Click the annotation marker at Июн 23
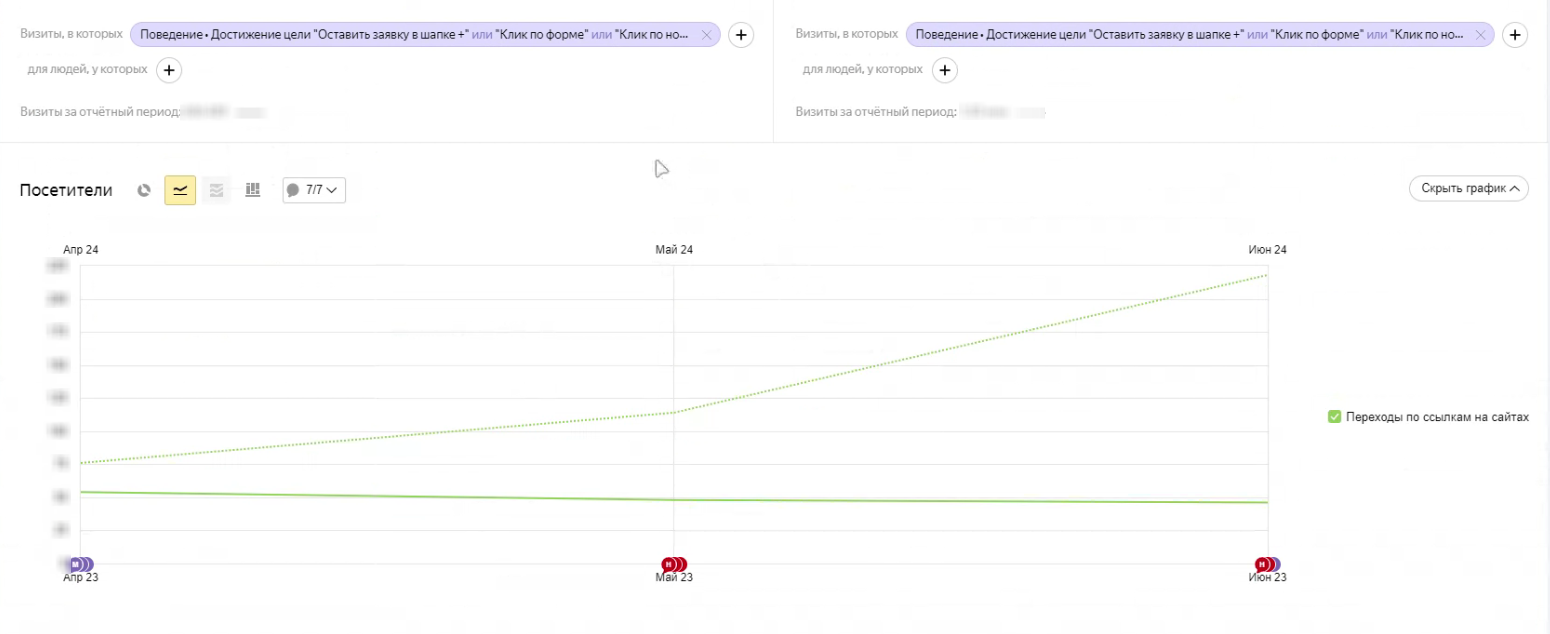Viewport: 1550px width, 634px height. 1264,565
